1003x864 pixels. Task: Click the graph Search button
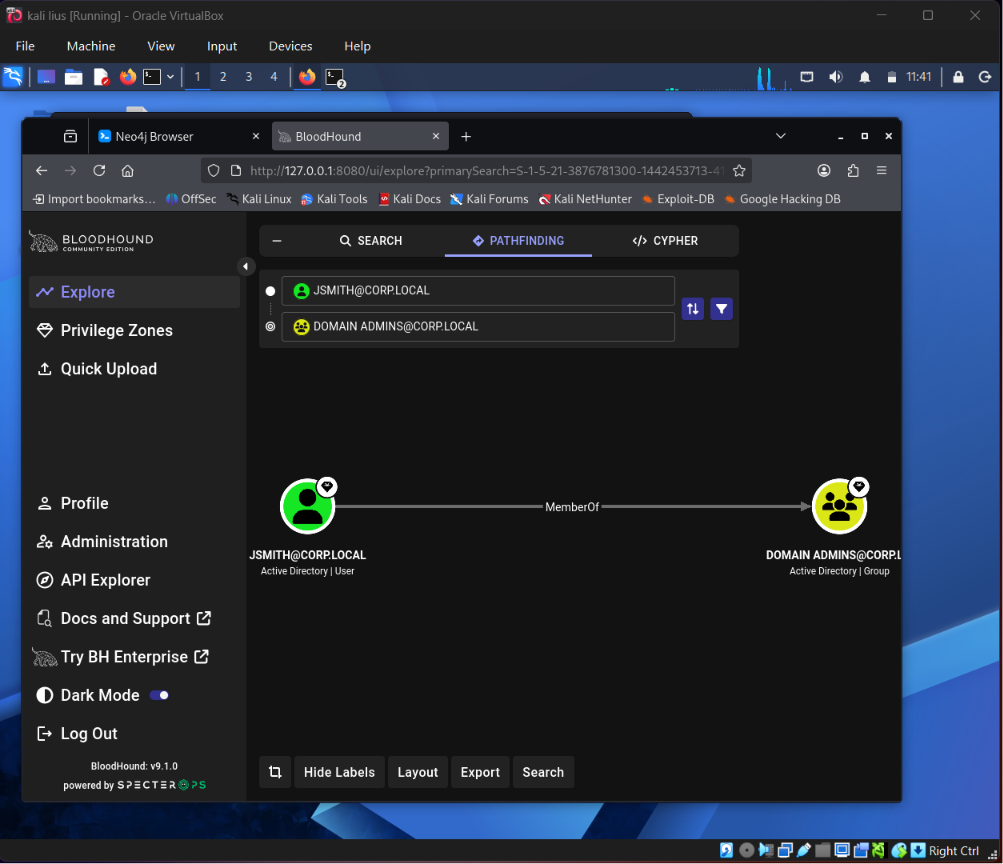click(543, 772)
